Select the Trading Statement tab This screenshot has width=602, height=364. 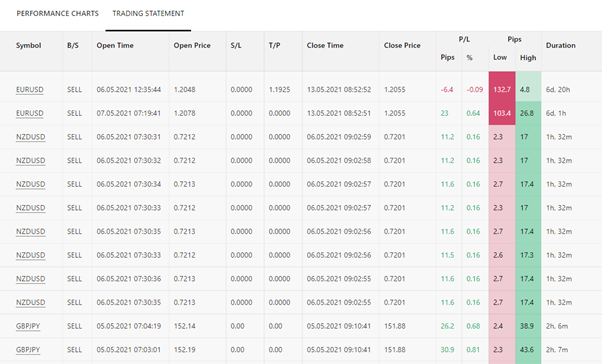click(x=148, y=13)
